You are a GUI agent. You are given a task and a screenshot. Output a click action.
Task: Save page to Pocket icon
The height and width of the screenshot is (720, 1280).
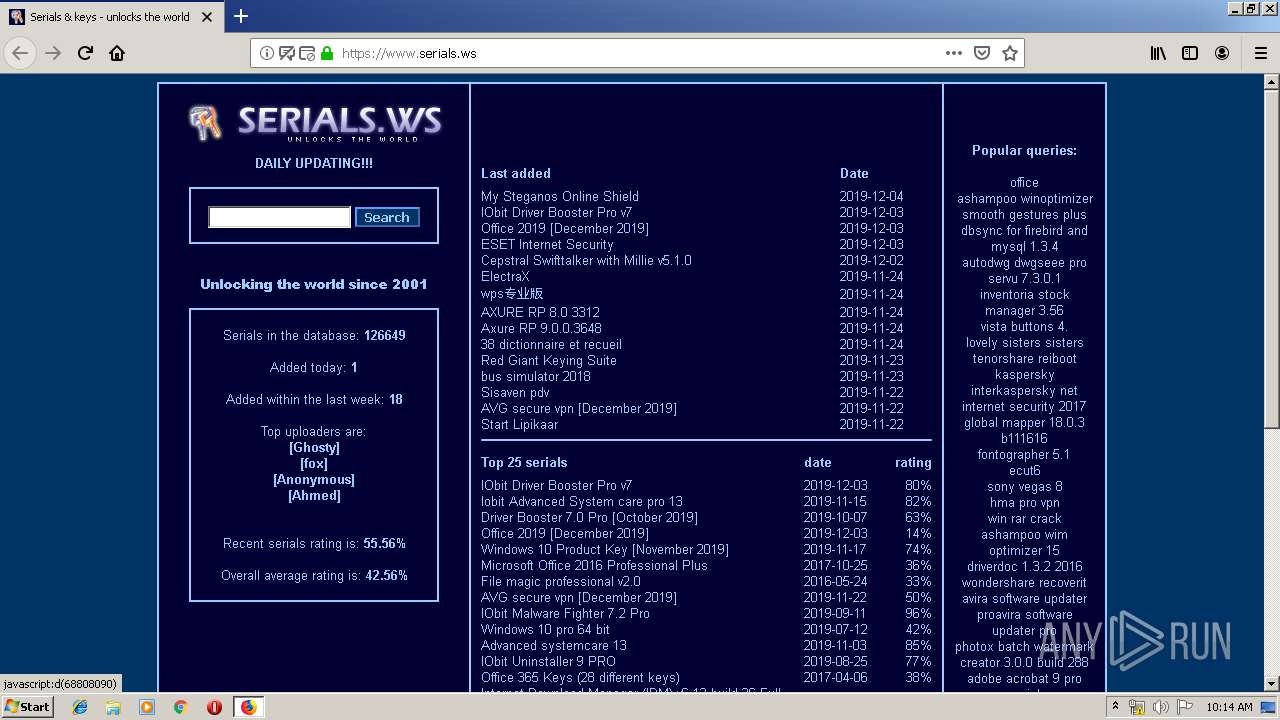[x=982, y=53]
